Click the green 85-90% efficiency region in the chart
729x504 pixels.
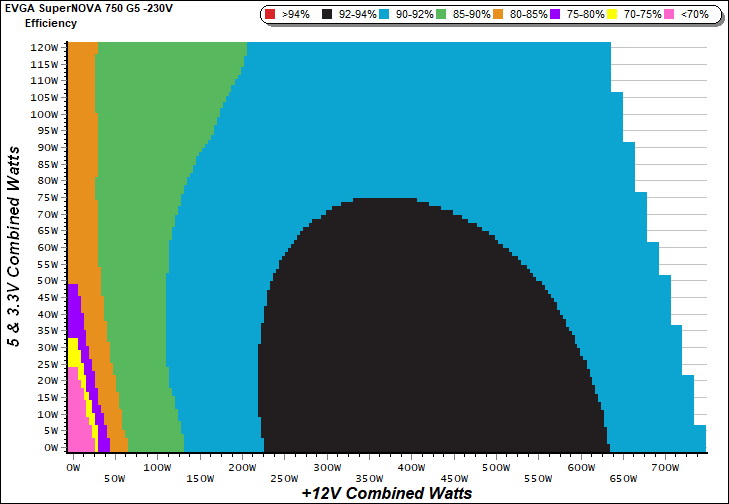pyautogui.click(x=140, y=250)
